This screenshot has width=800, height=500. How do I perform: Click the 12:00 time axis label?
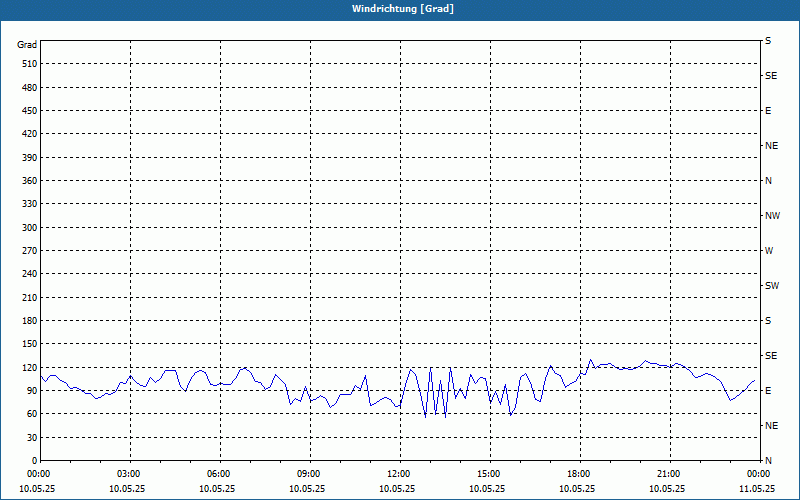(x=400, y=474)
